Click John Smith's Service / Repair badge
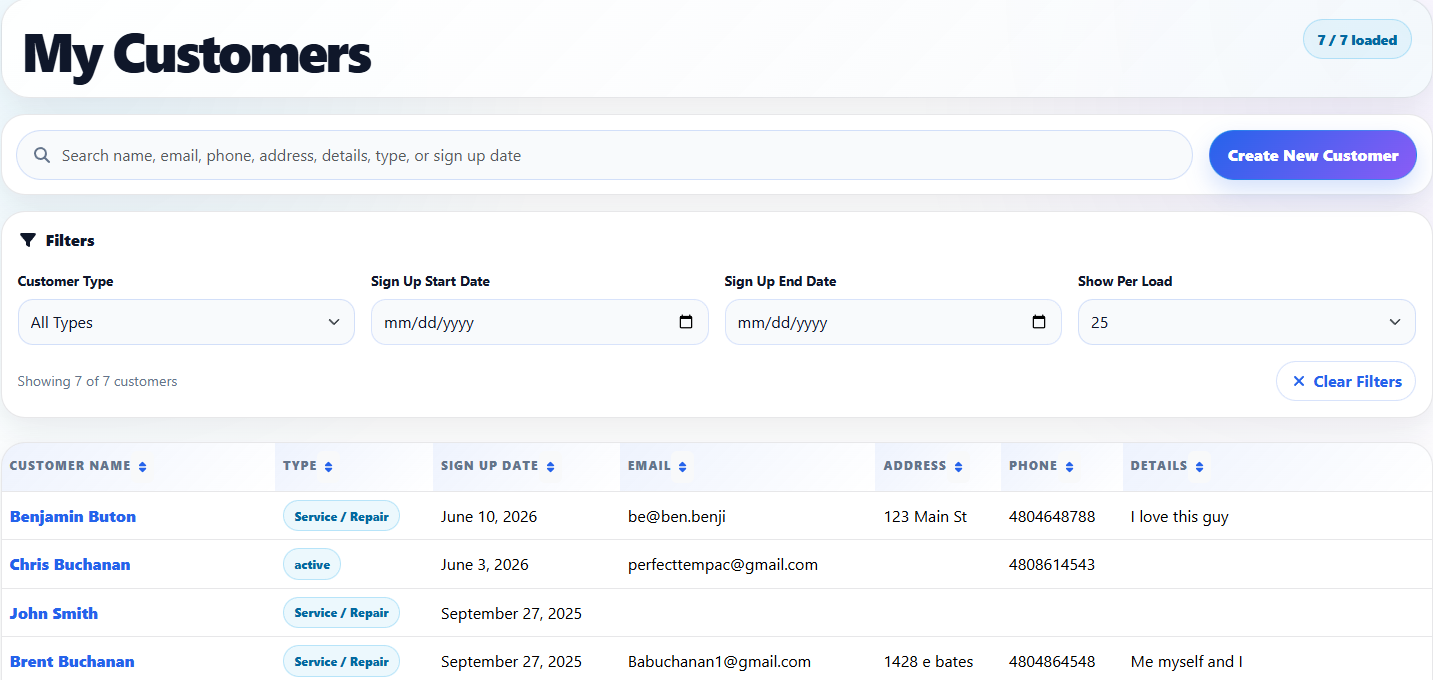The height and width of the screenshot is (680, 1433). [x=341, y=613]
